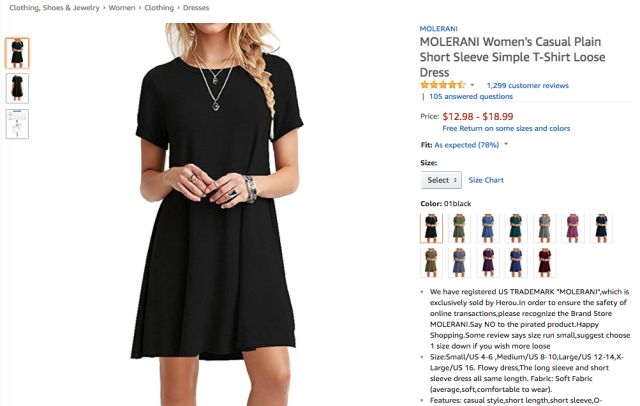The height and width of the screenshot is (406, 640).
Task: Go to the Women breadcrumb category
Action: pos(122,8)
